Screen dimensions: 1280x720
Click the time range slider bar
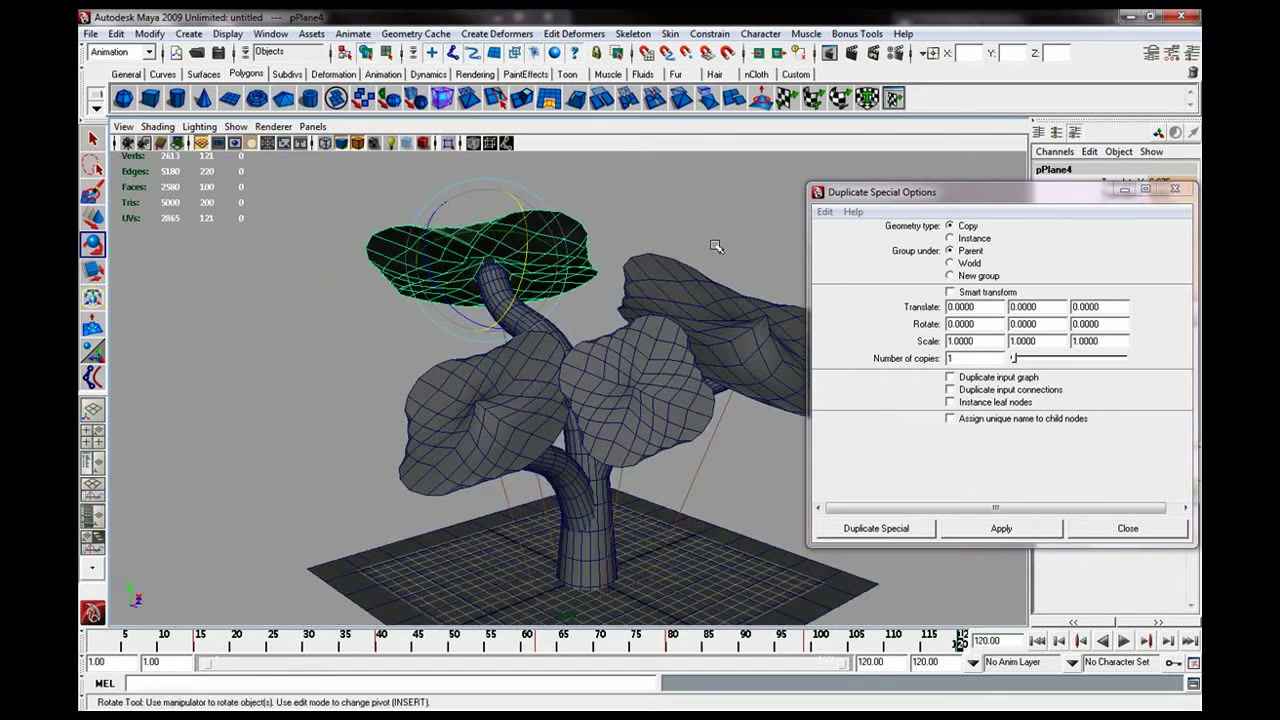(x=523, y=663)
